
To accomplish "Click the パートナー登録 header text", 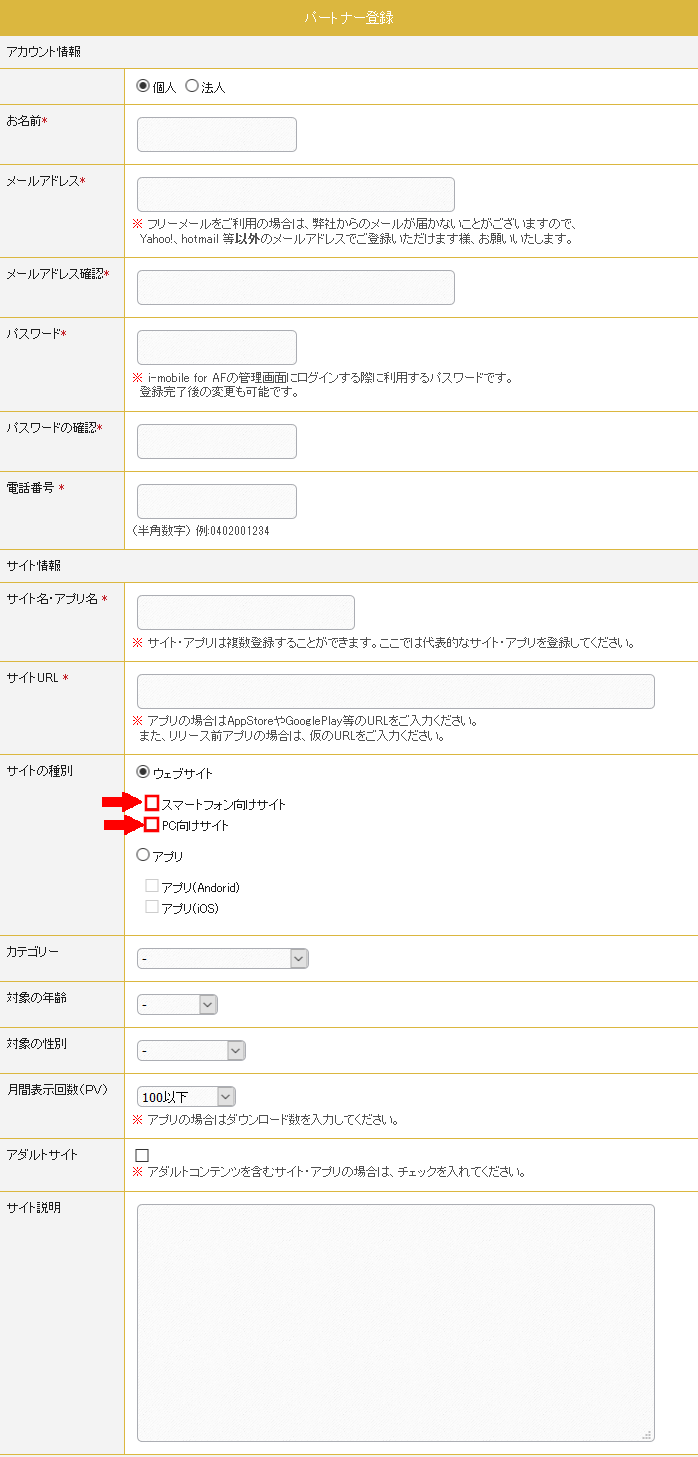I will coord(349,18).
